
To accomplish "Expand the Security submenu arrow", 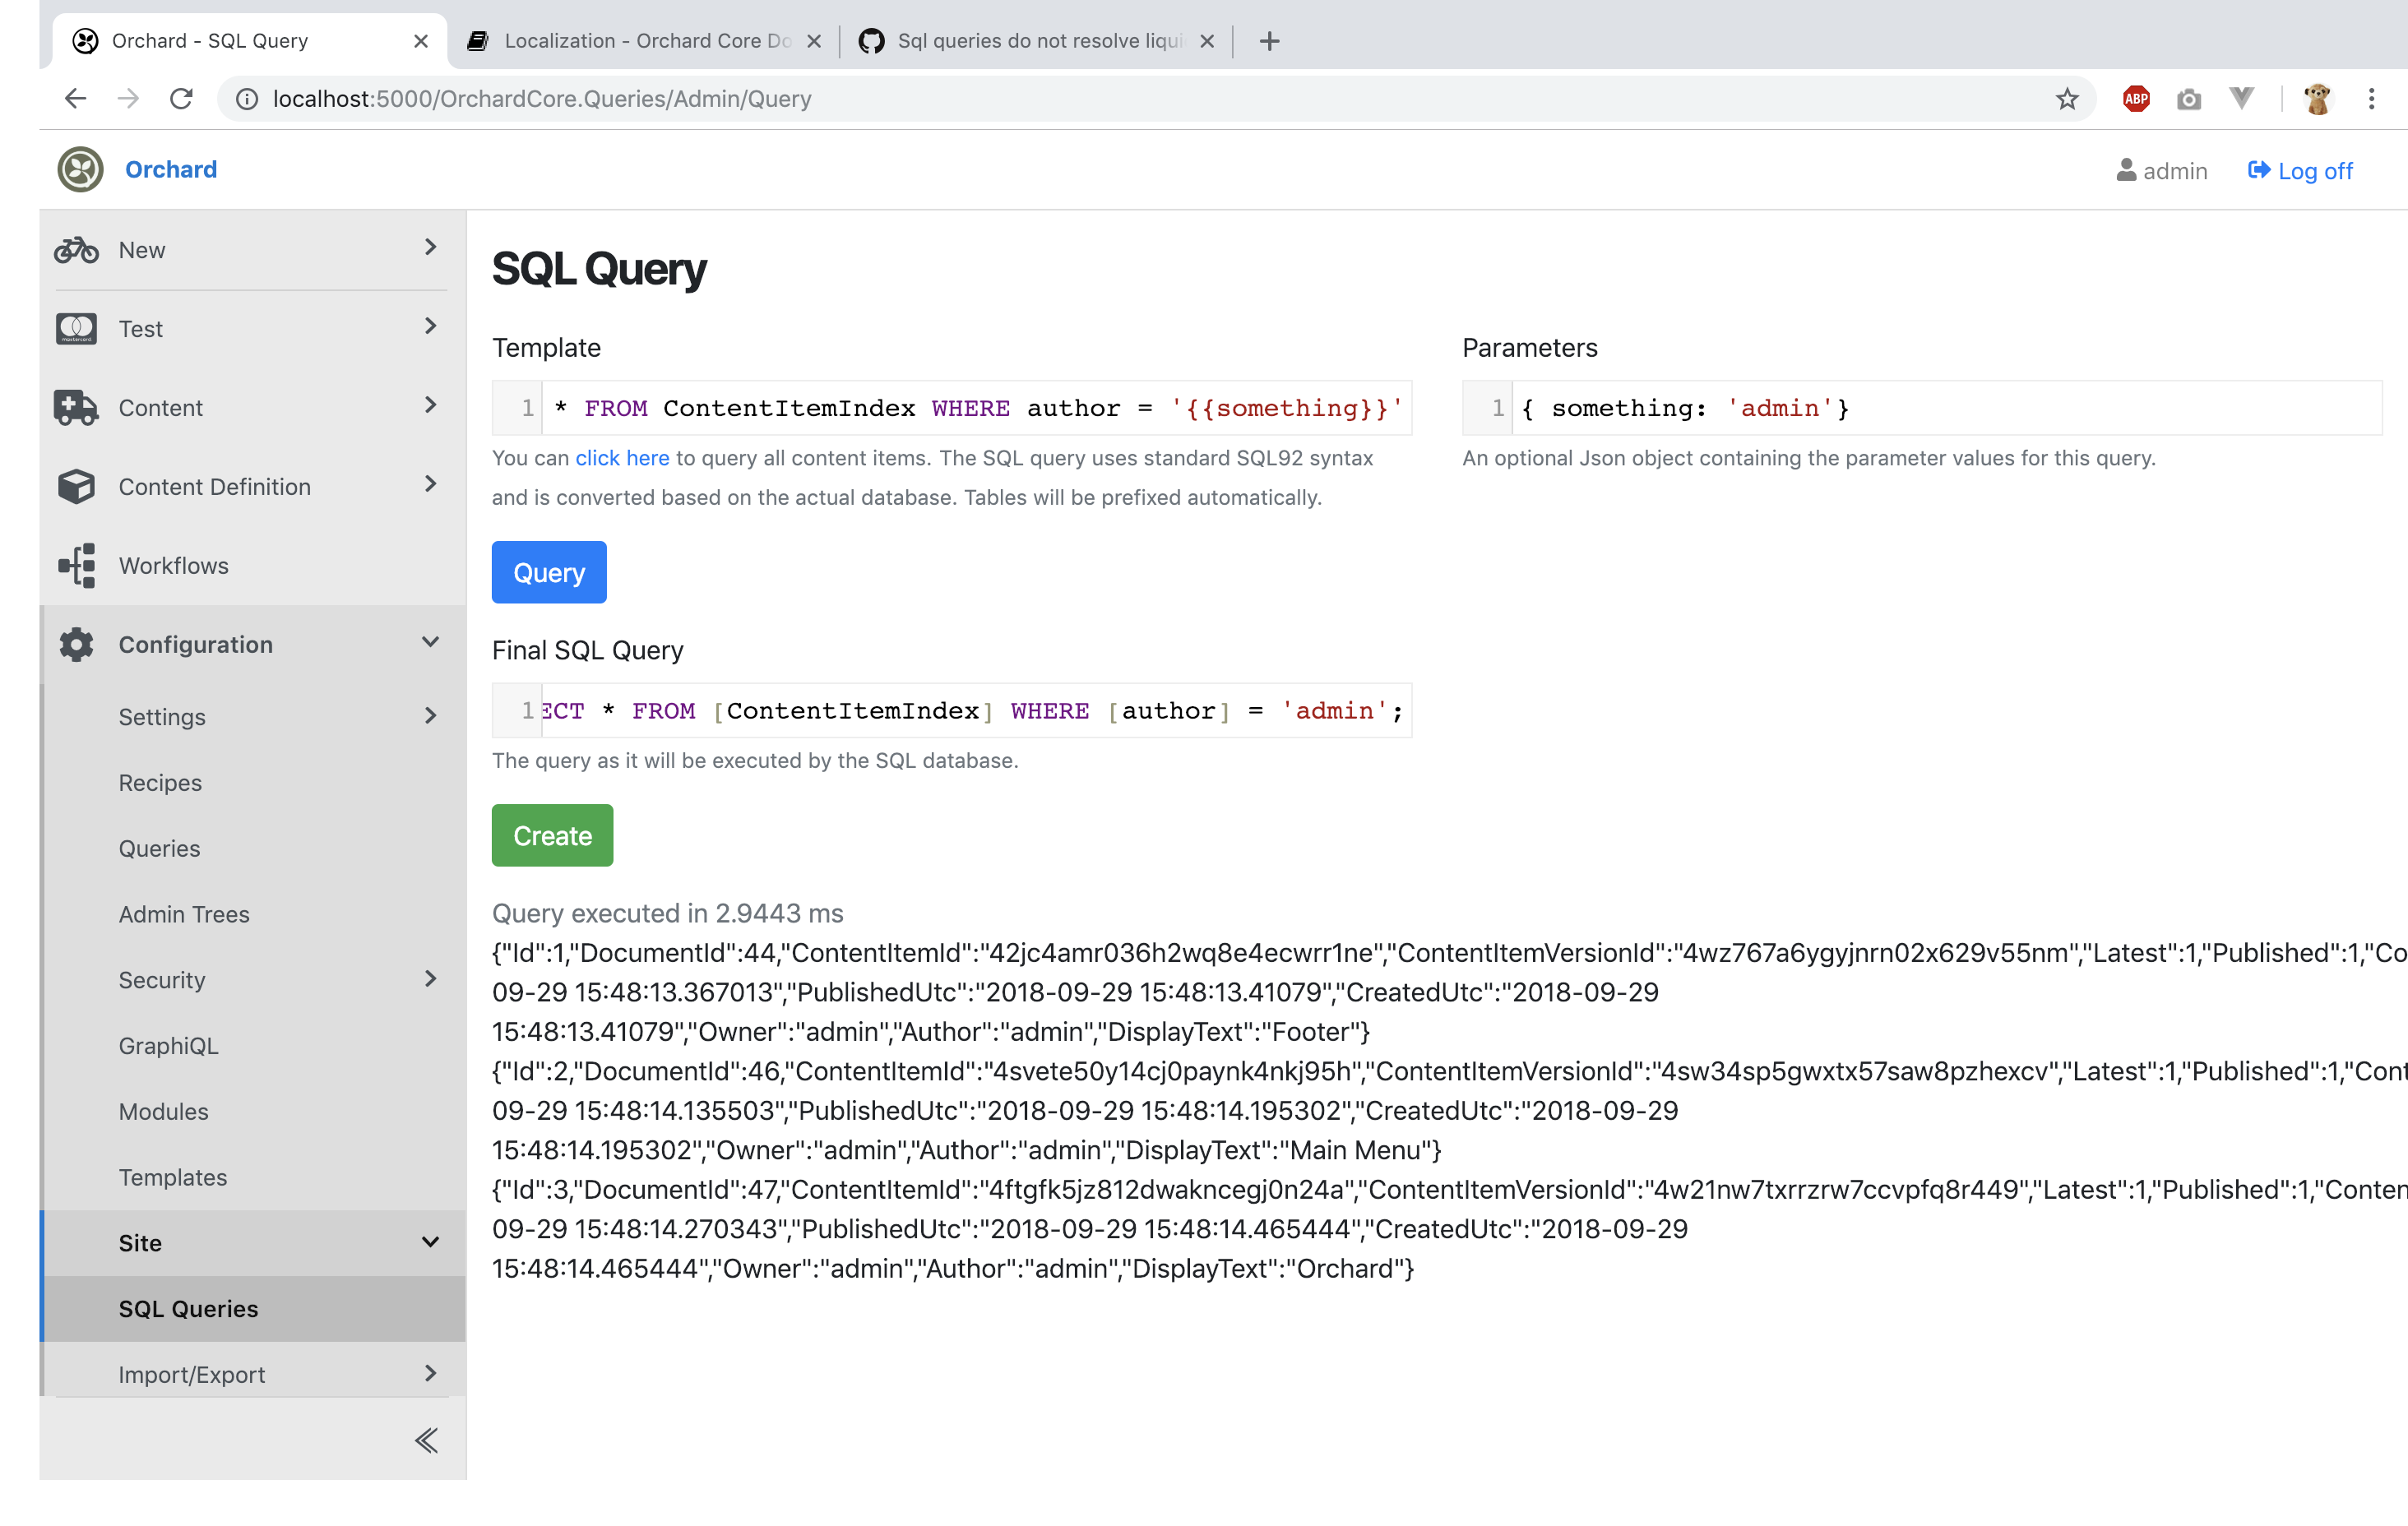I will (x=431, y=979).
